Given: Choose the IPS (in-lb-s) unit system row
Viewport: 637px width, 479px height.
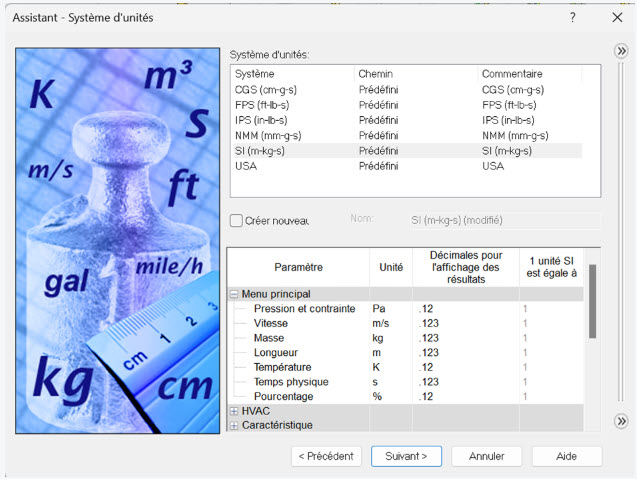Looking at the screenshot, I should pos(265,120).
